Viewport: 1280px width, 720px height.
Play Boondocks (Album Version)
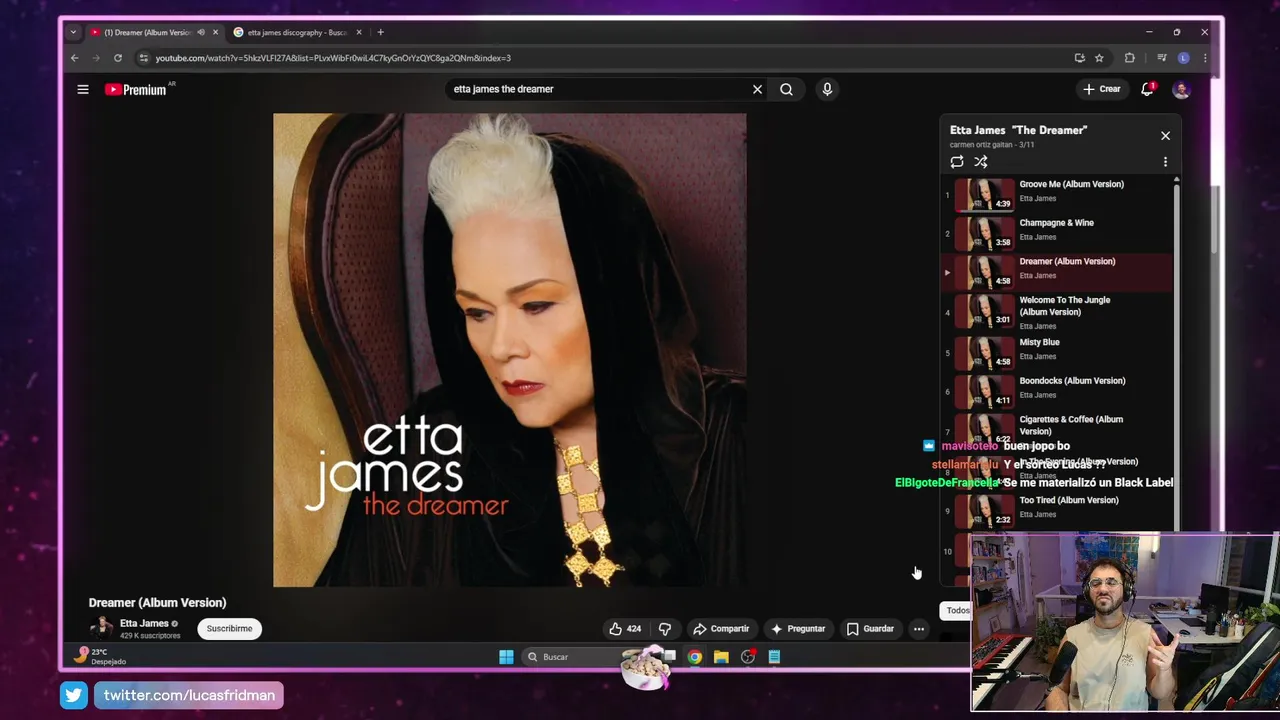pos(1056,390)
